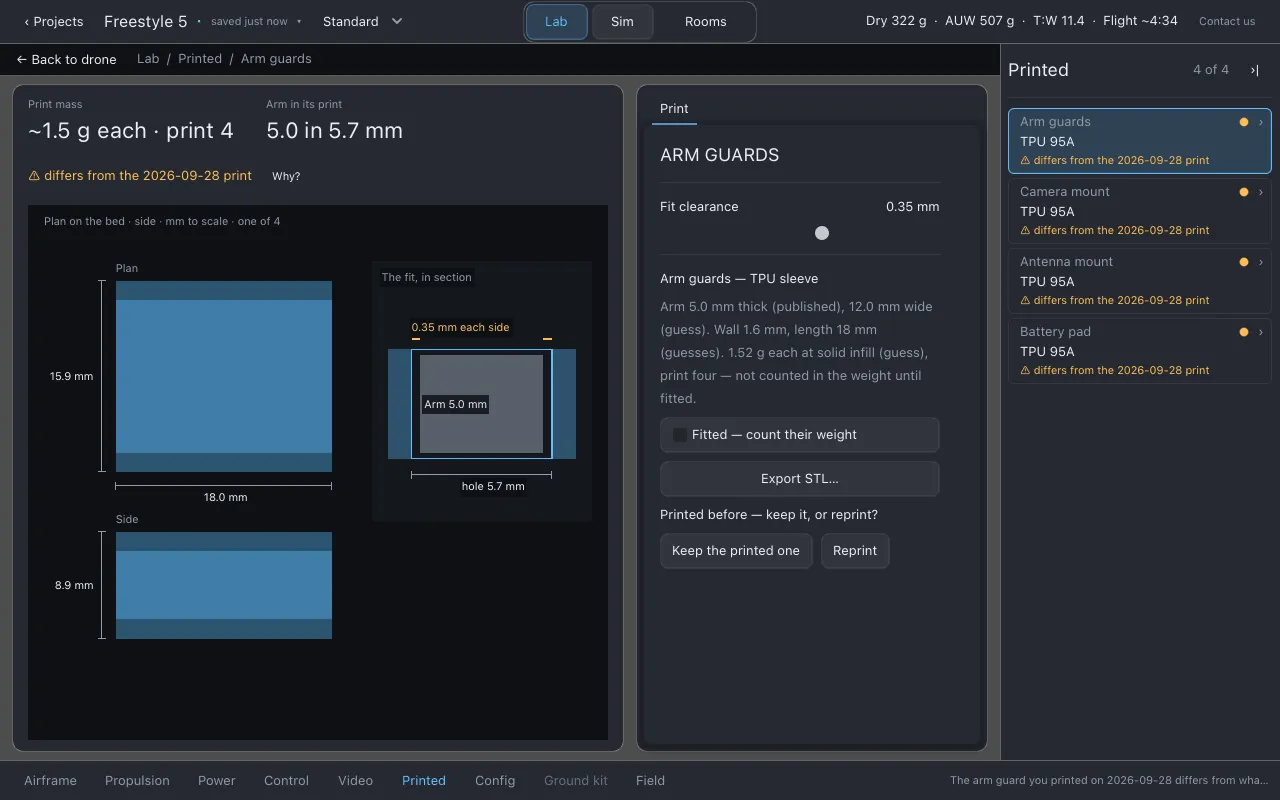The width and height of the screenshot is (1280, 800).
Task: Go back to Projects
Action: (x=54, y=21)
